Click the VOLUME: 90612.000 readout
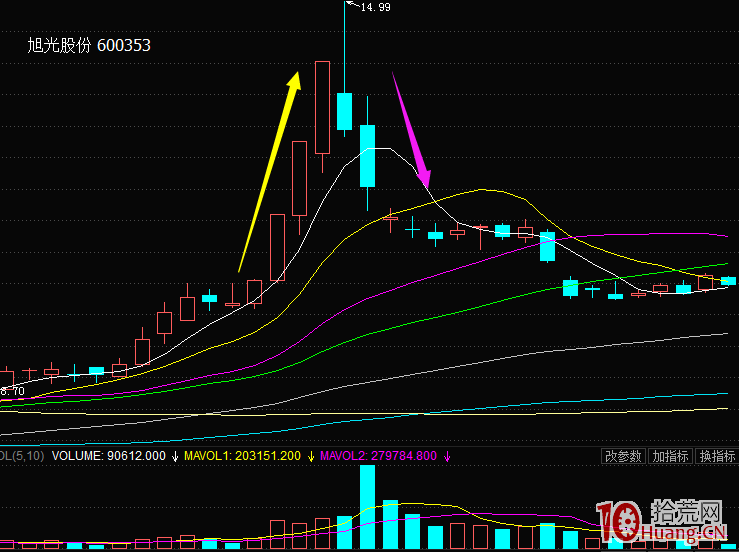739x552 pixels. point(108,456)
